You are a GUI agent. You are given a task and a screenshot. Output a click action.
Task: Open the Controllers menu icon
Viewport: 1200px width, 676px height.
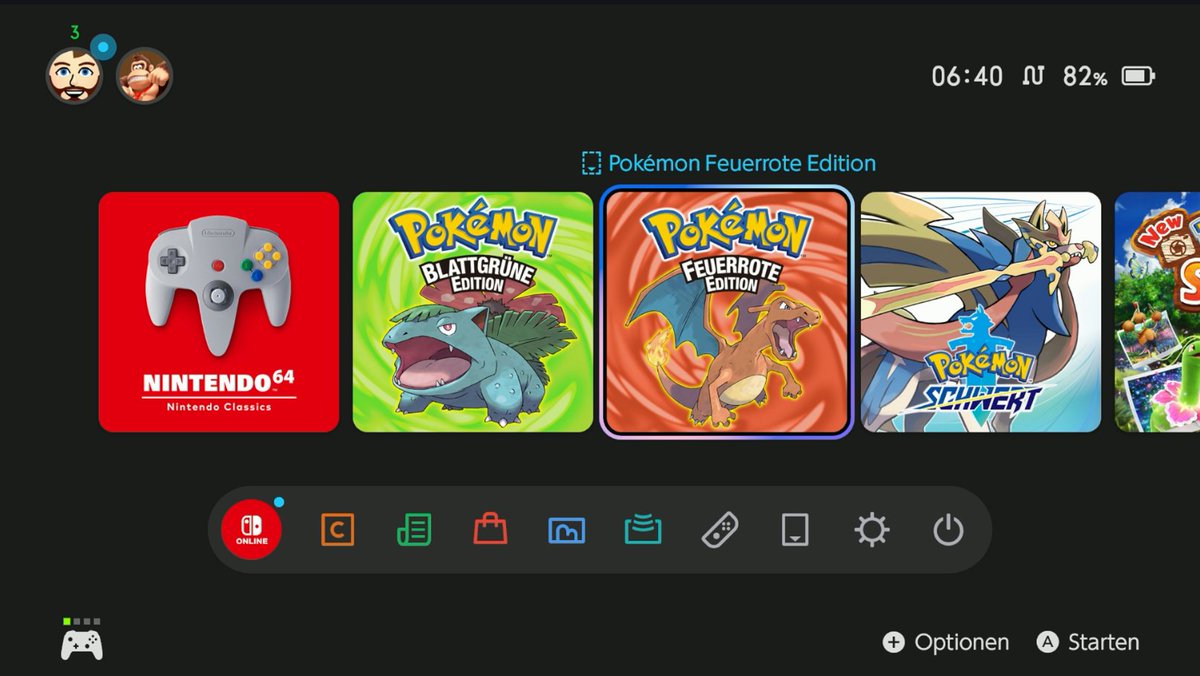pyautogui.click(x=720, y=531)
